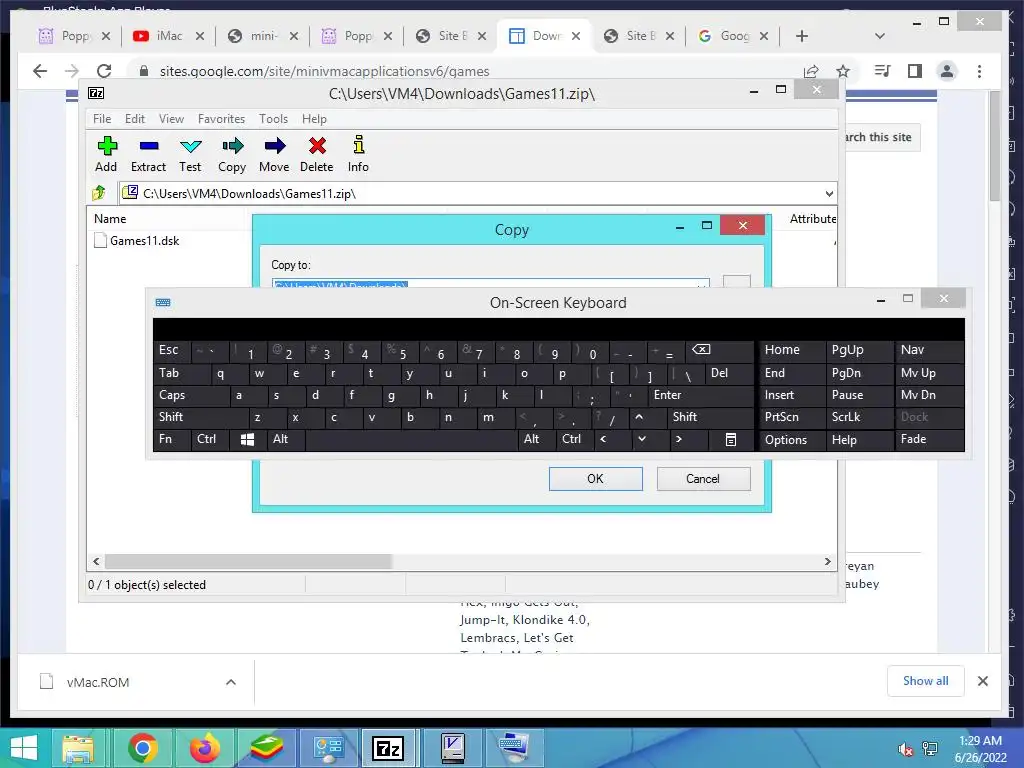Open the View menu in 7-Zip
This screenshot has width=1024, height=768.
[x=171, y=119]
